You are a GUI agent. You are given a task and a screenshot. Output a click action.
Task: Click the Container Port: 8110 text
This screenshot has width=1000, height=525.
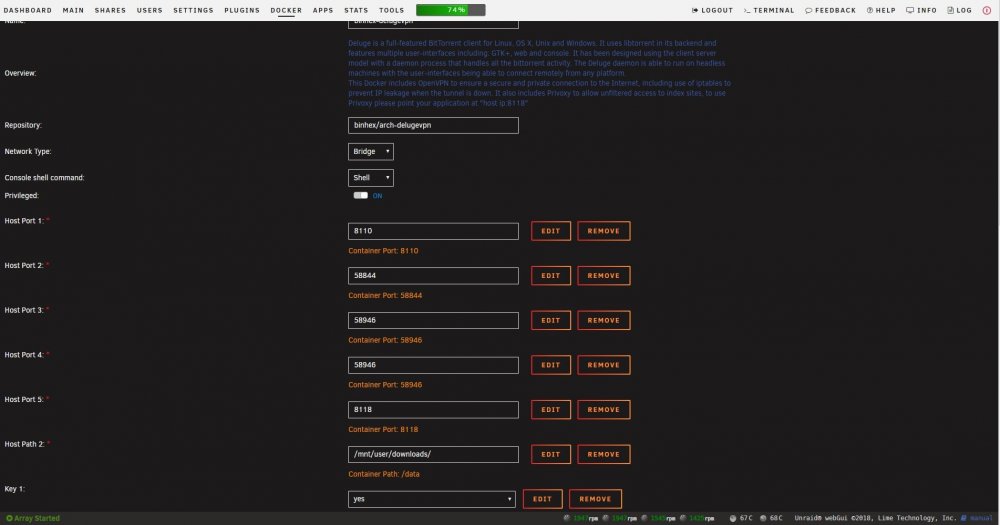pyautogui.click(x=383, y=251)
